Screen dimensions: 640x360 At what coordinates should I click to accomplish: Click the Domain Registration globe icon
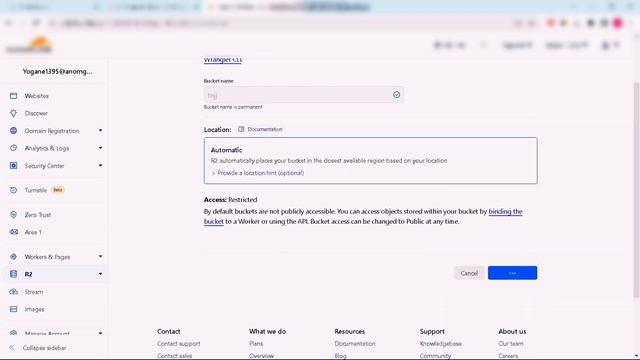(13, 131)
